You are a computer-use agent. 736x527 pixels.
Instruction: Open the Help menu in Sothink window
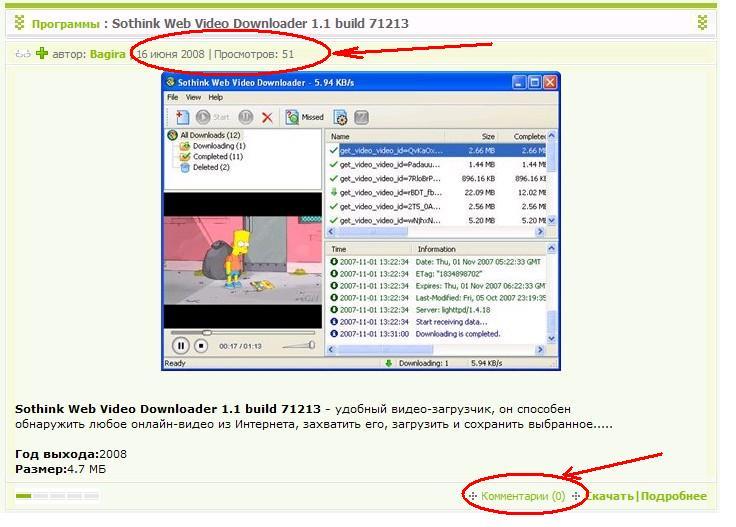click(215, 97)
